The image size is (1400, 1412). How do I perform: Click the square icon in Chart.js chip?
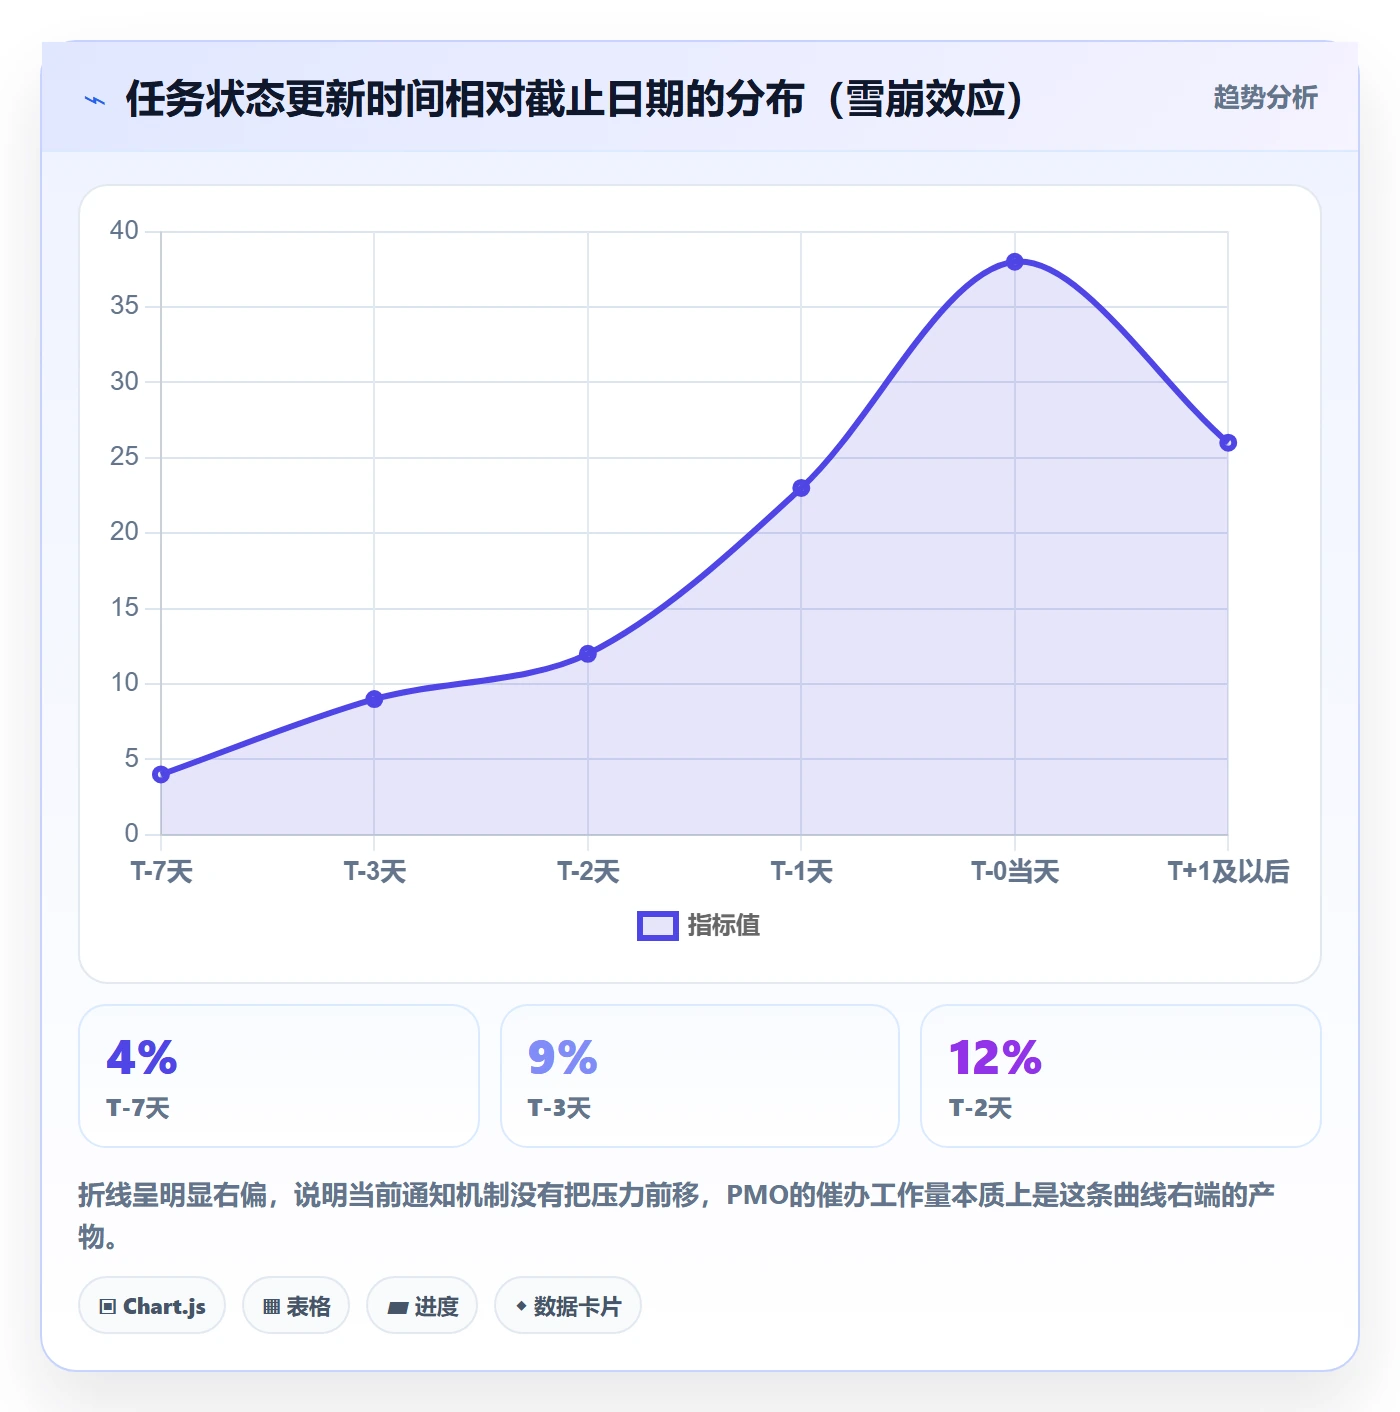click(x=108, y=1307)
